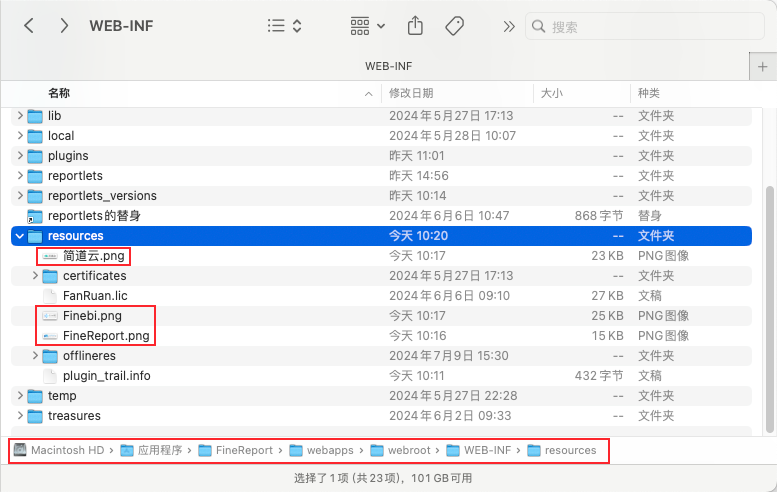Screen dimensions: 777x492
Task: Select the reportlets folder icon
Action: click(35, 176)
